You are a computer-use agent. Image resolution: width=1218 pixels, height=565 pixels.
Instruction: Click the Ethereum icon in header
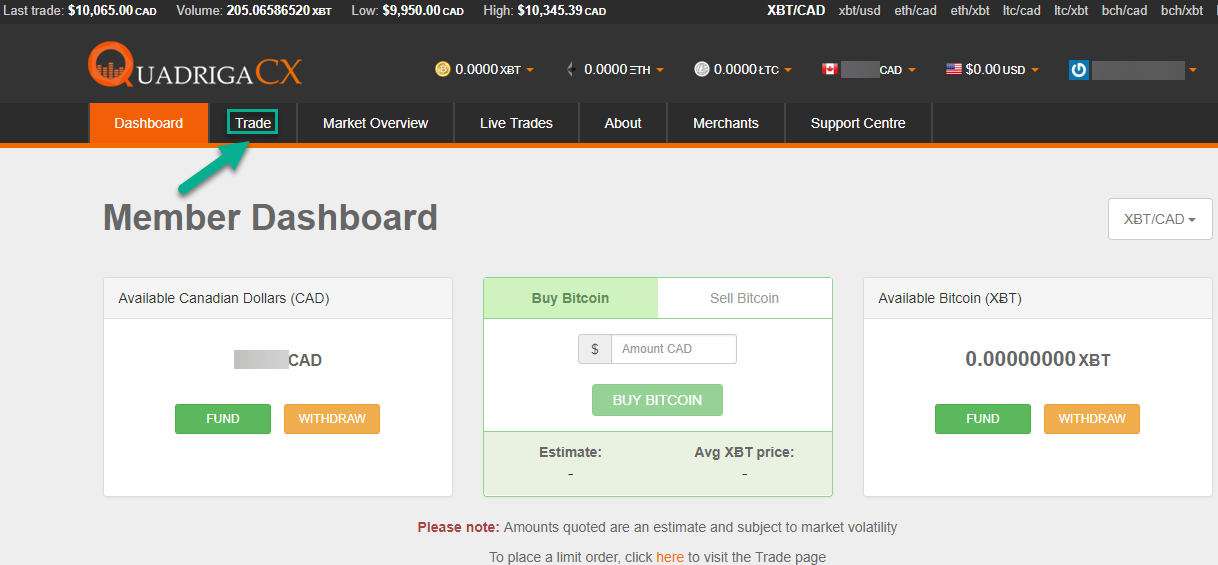(571, 69)
